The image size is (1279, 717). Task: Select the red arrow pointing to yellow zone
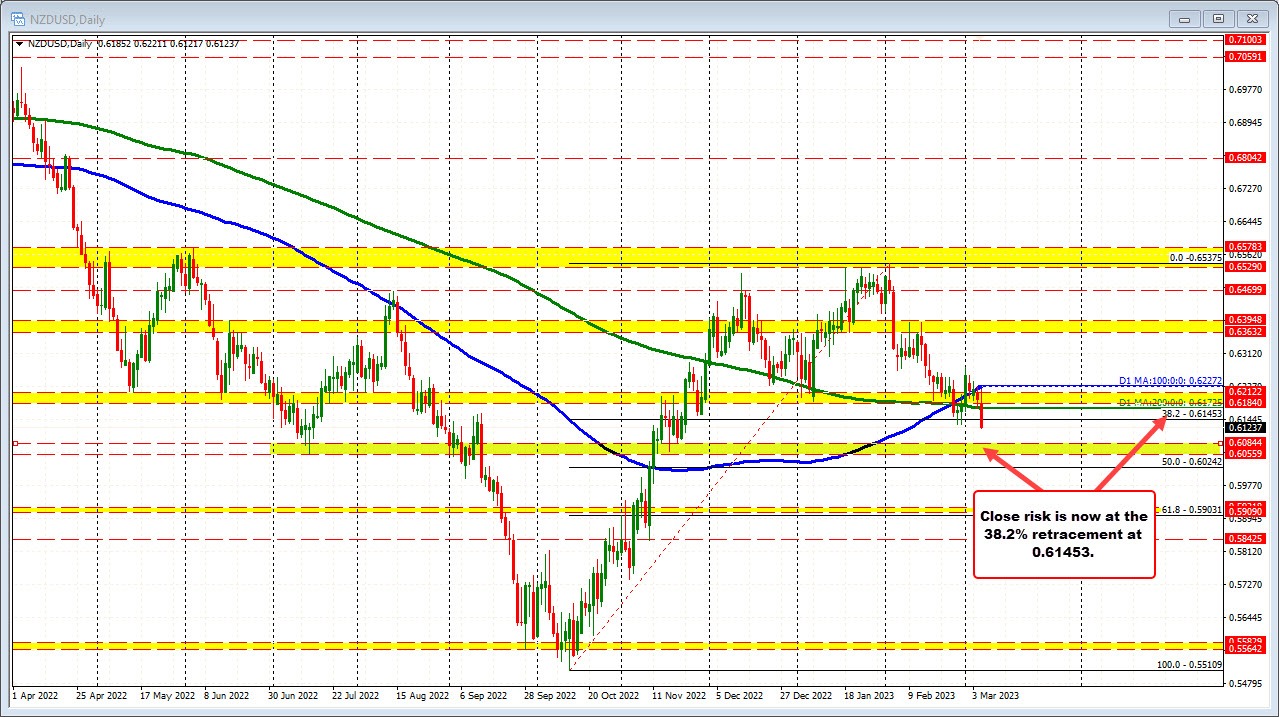pyautogui.click(x=1010, y=469)
